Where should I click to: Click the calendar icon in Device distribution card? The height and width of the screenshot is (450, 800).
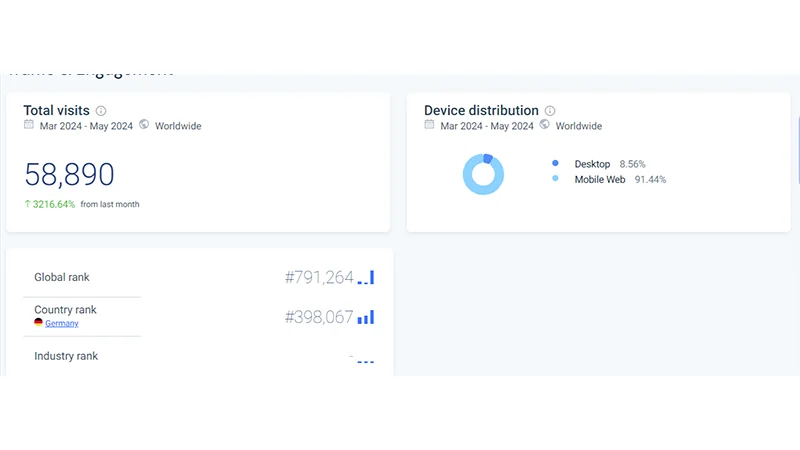[x=429, y=125]
